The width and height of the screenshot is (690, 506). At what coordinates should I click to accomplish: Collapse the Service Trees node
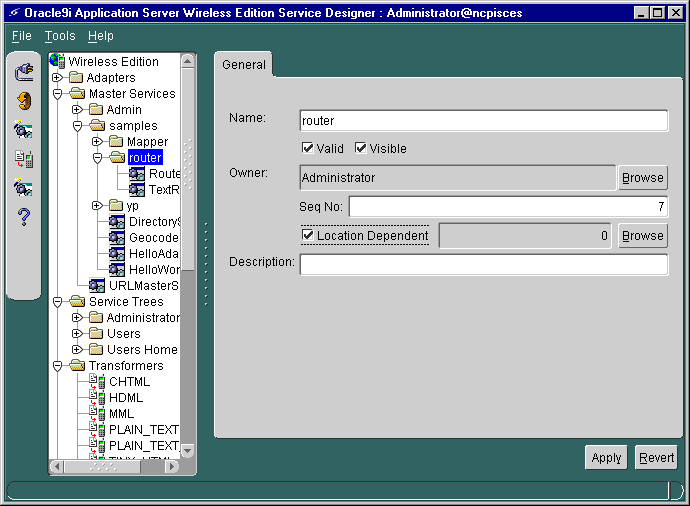tap(57, 302)
